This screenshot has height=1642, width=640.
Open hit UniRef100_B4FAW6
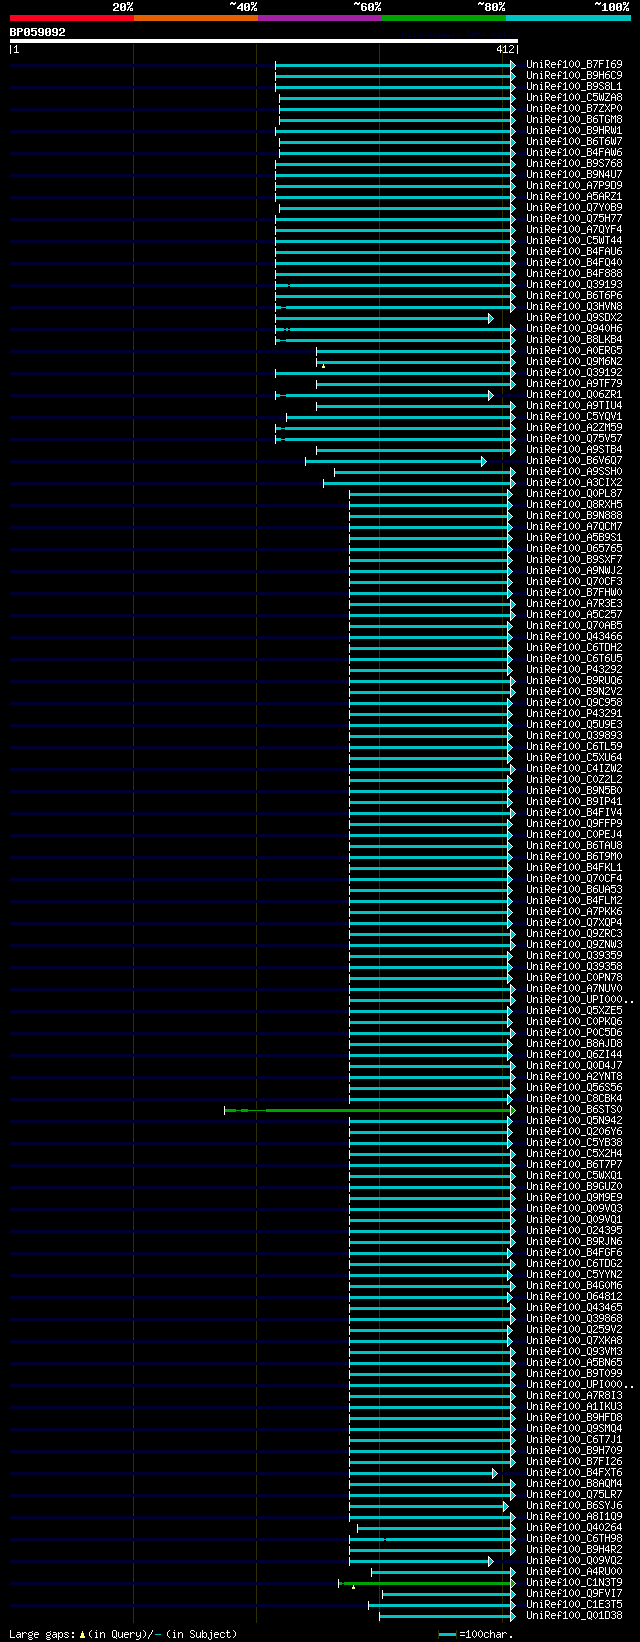pyautogui.click(x=574, y=152)
